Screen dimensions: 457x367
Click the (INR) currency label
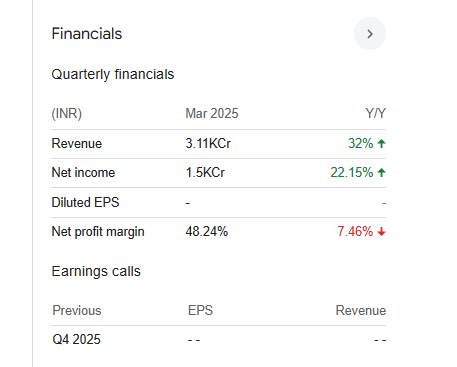pyautogui.click(x=66, y=113)
